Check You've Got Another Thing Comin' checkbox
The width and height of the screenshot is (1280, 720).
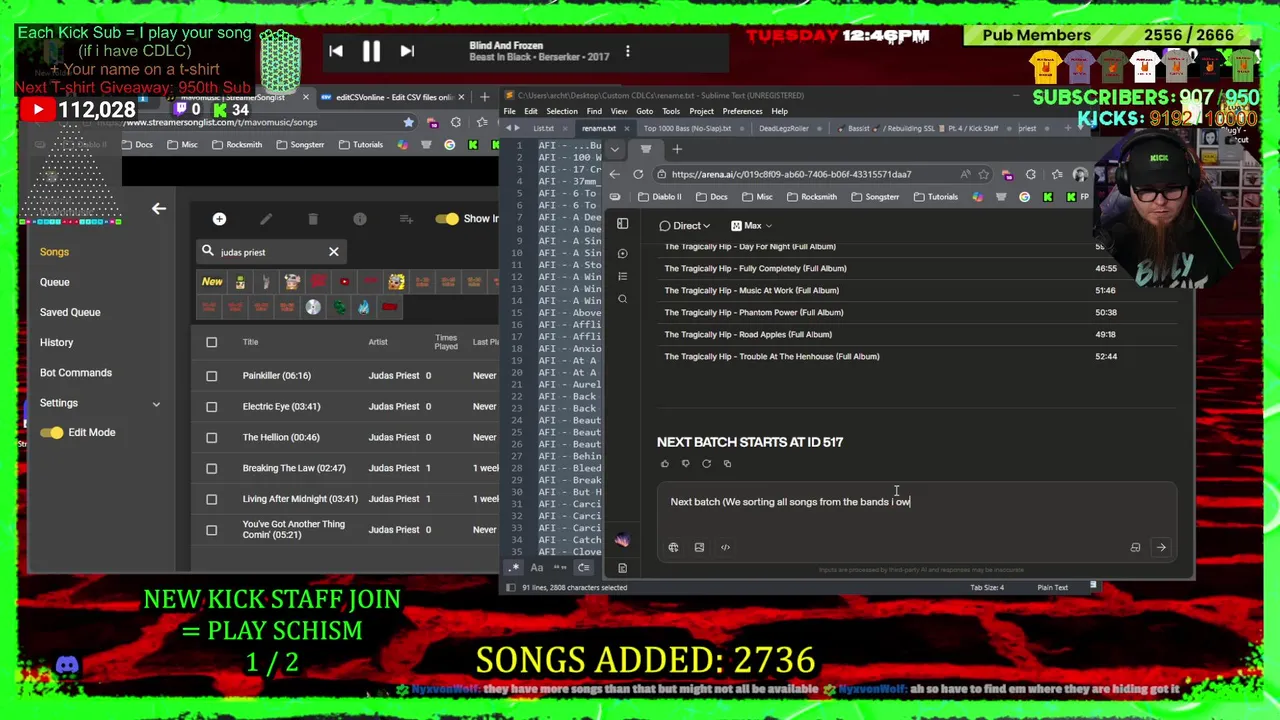(x=211, y=530)
